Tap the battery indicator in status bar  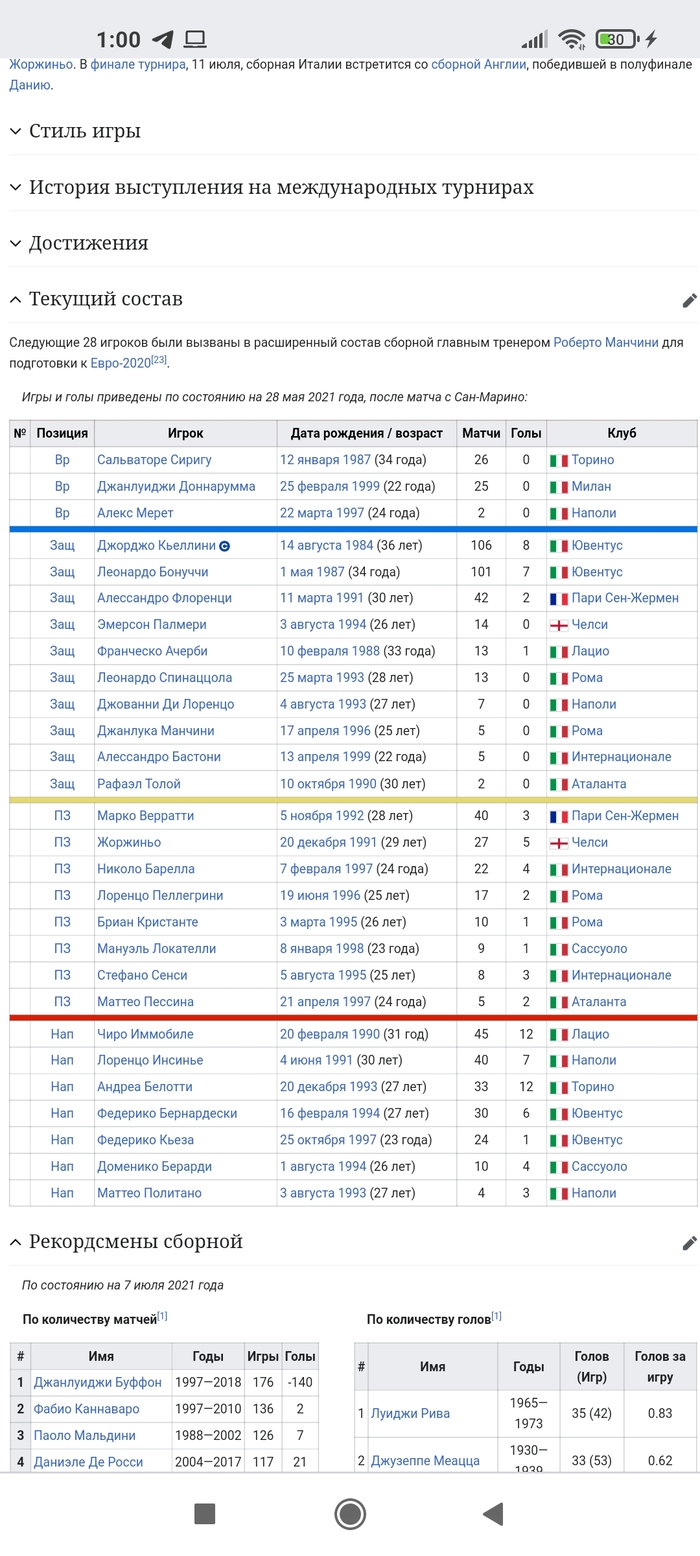coord(617,40)
